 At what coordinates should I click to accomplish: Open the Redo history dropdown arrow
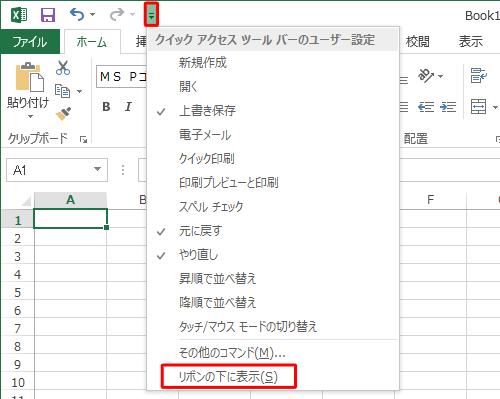click(132, 14)
